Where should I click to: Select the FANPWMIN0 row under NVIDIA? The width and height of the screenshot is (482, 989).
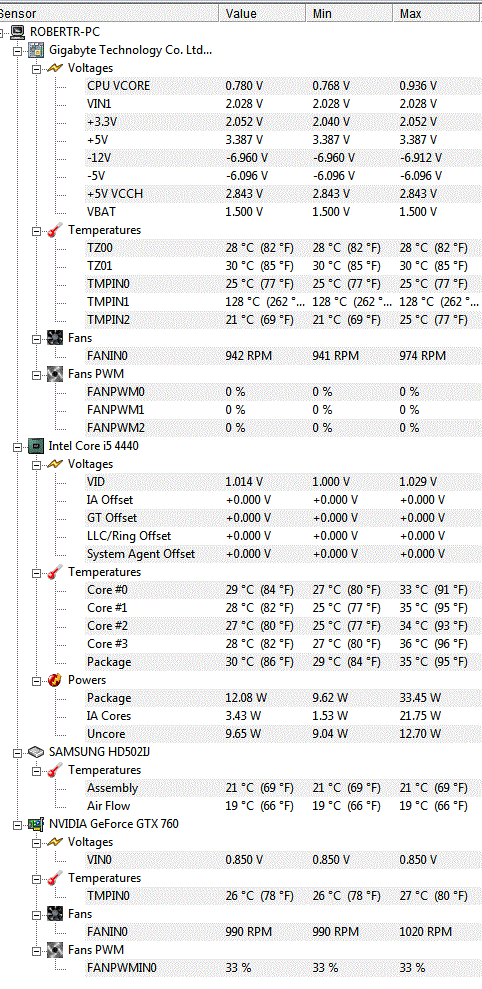click(283, 968)
